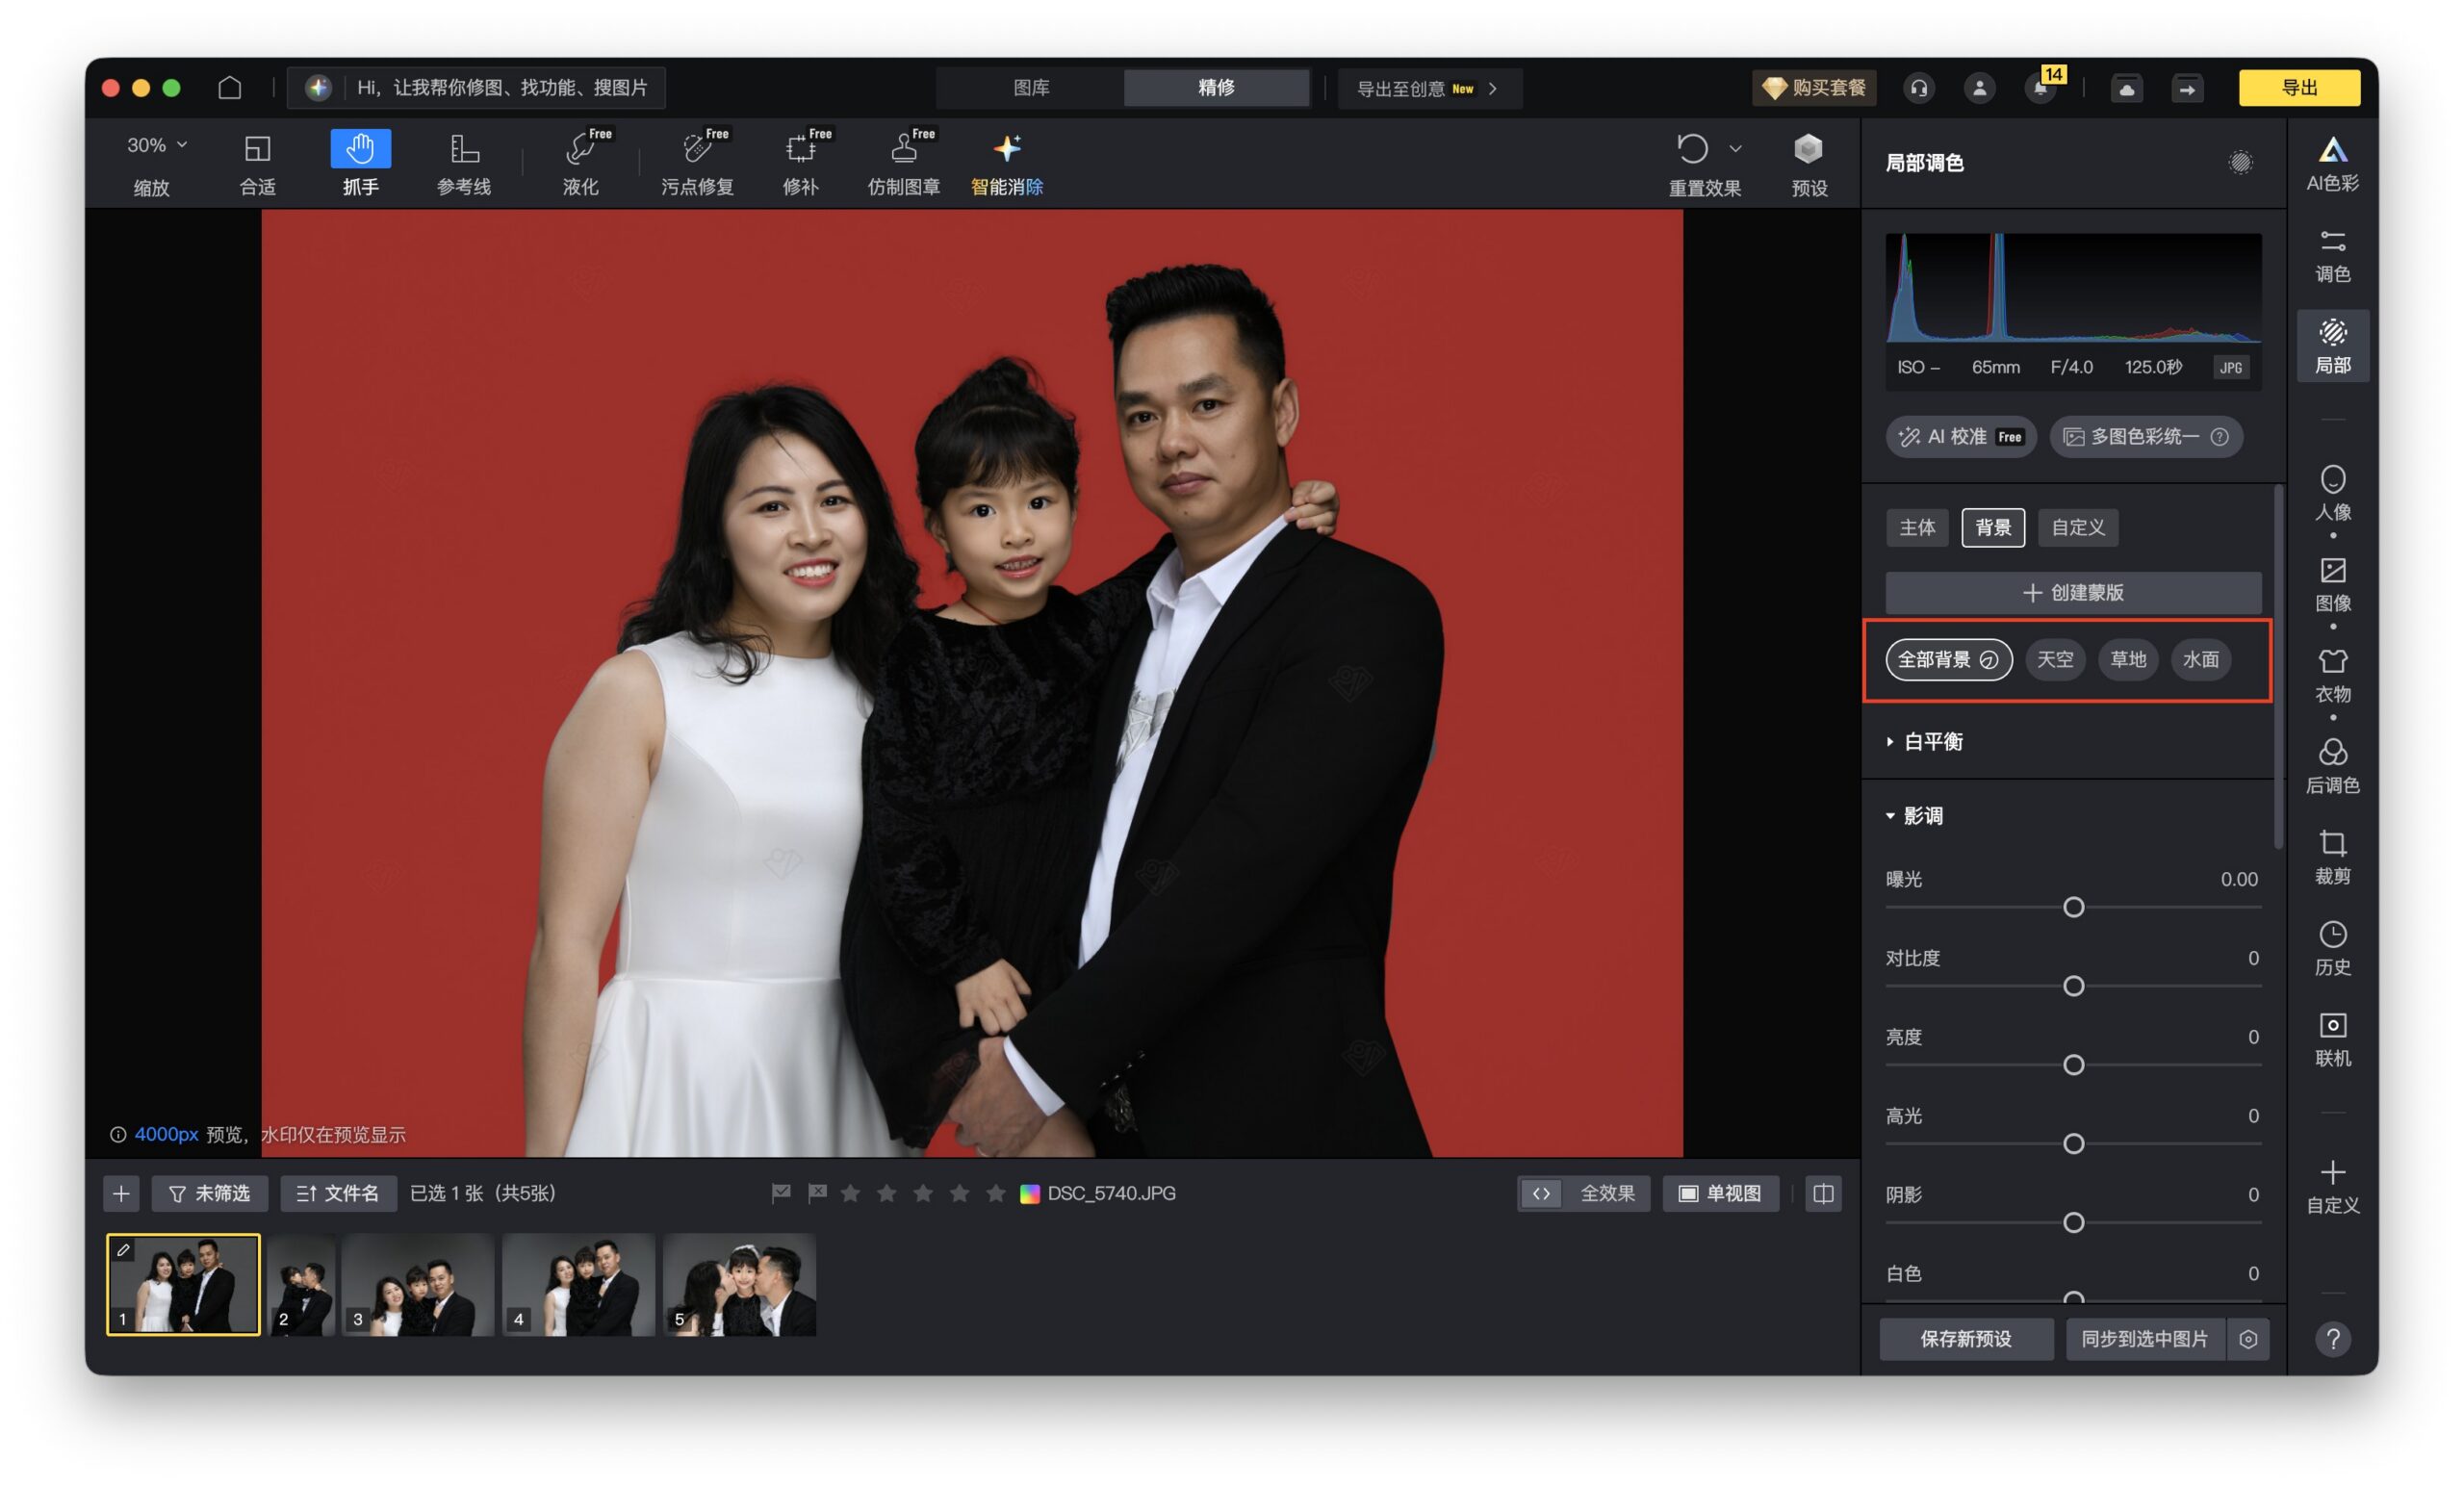
Task: Switch to the 图库 tab
Action: tap(1031, 88)
